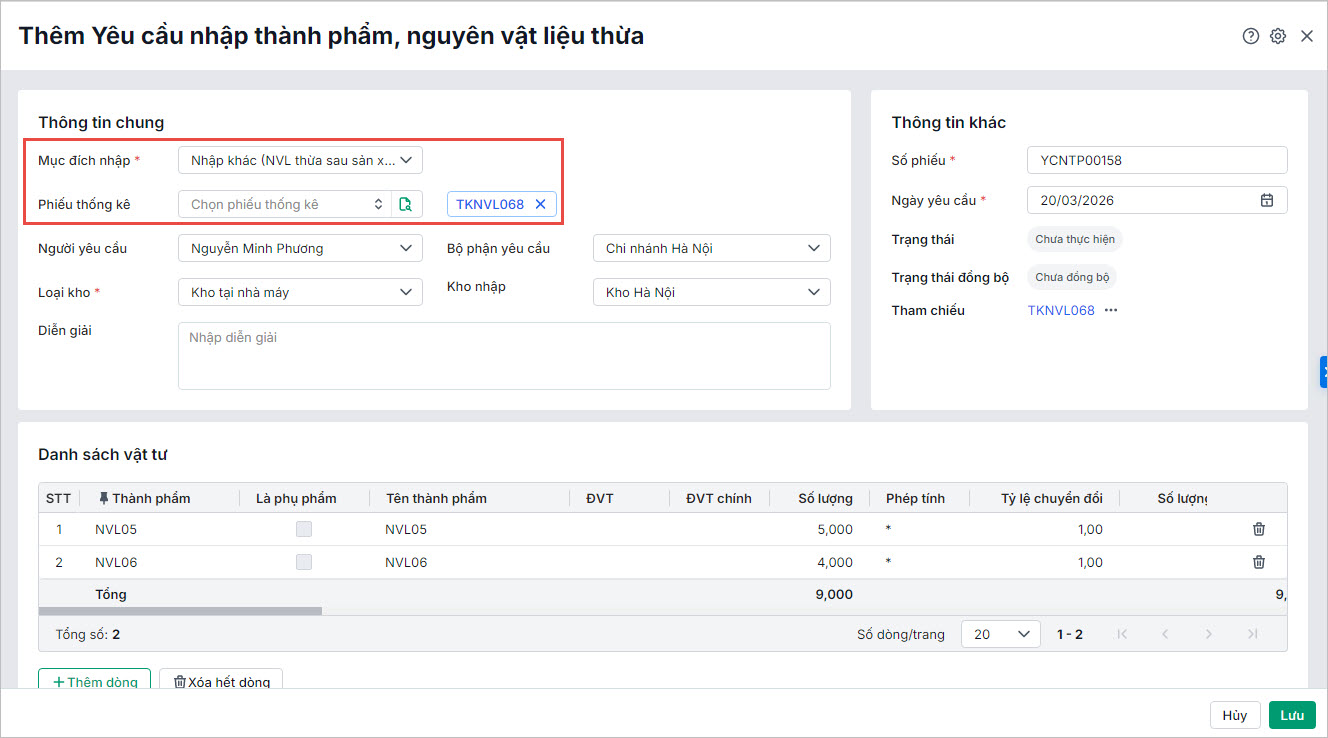The height and width of the screenshot is (738, 1328).
Task: Open the settings gear icon
Action: tap(1278, 36)
